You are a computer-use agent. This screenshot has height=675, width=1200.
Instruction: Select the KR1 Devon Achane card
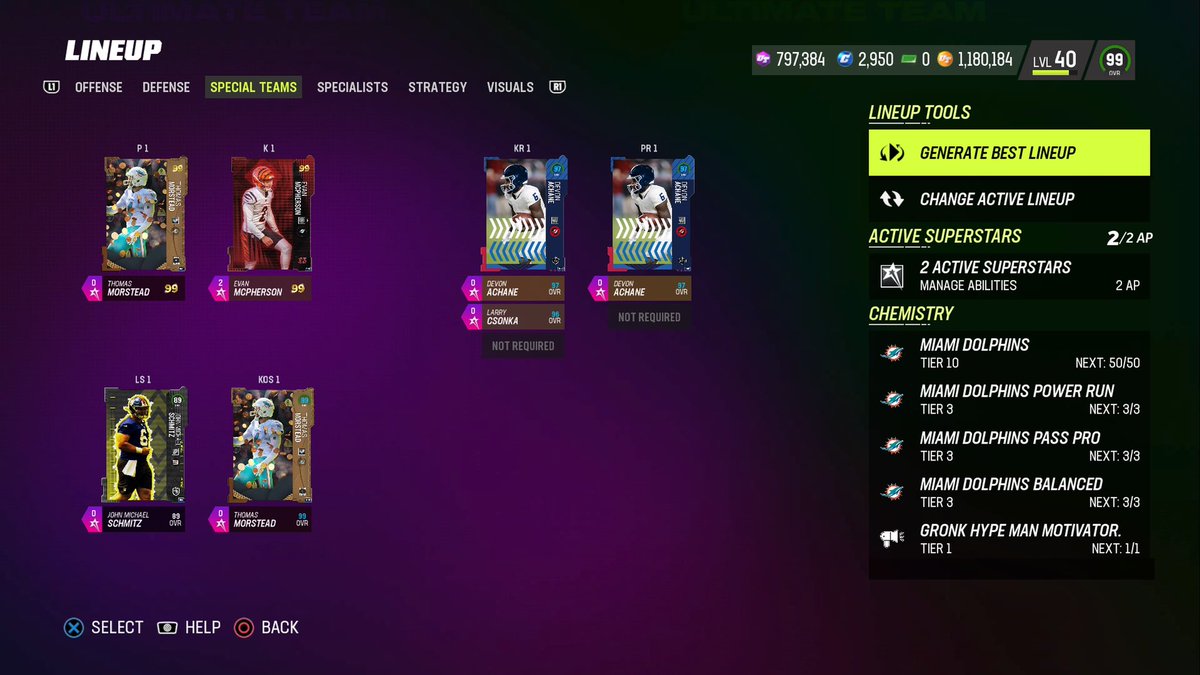click(x=523, y=213)
